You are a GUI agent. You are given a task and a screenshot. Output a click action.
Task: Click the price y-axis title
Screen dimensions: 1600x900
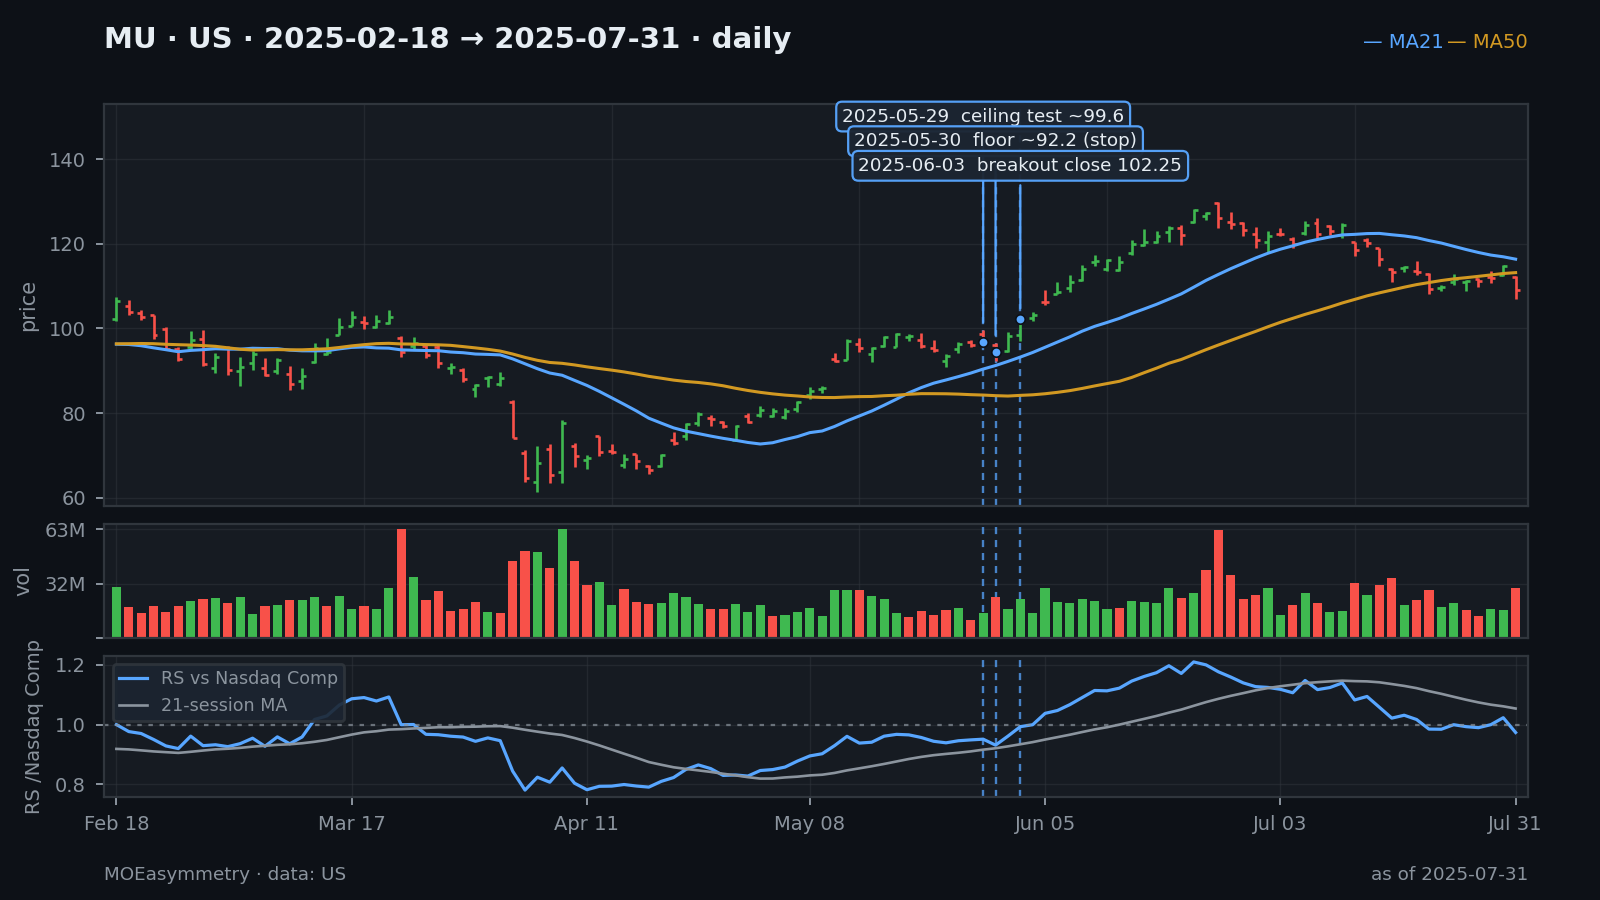(28, 306)
